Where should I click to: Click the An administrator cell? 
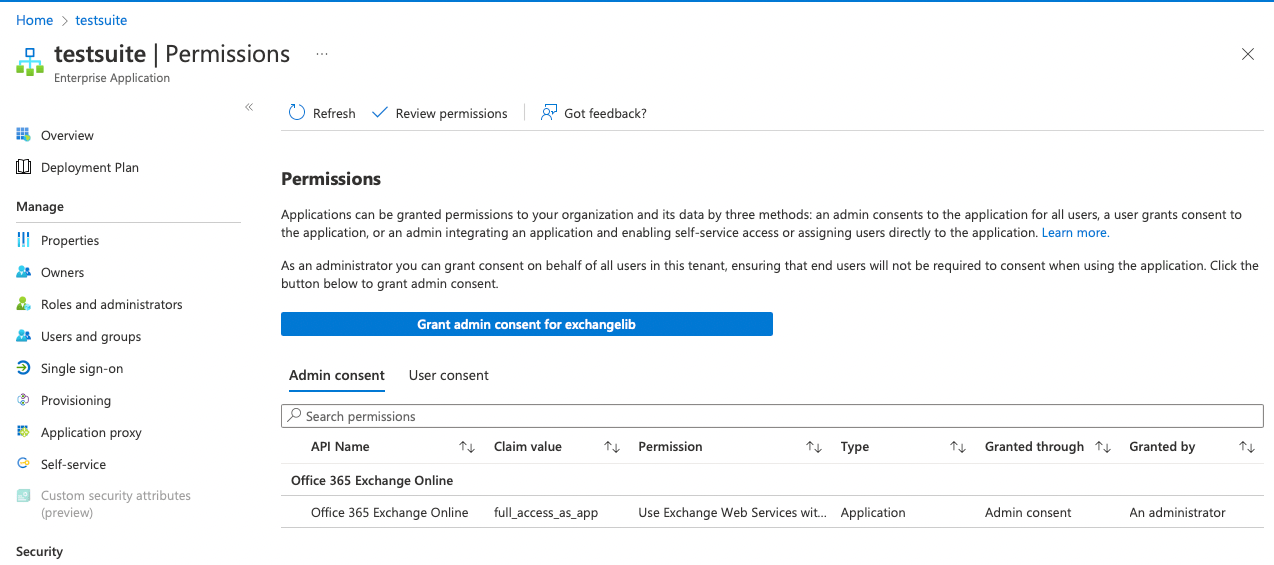coord(1177,512)
